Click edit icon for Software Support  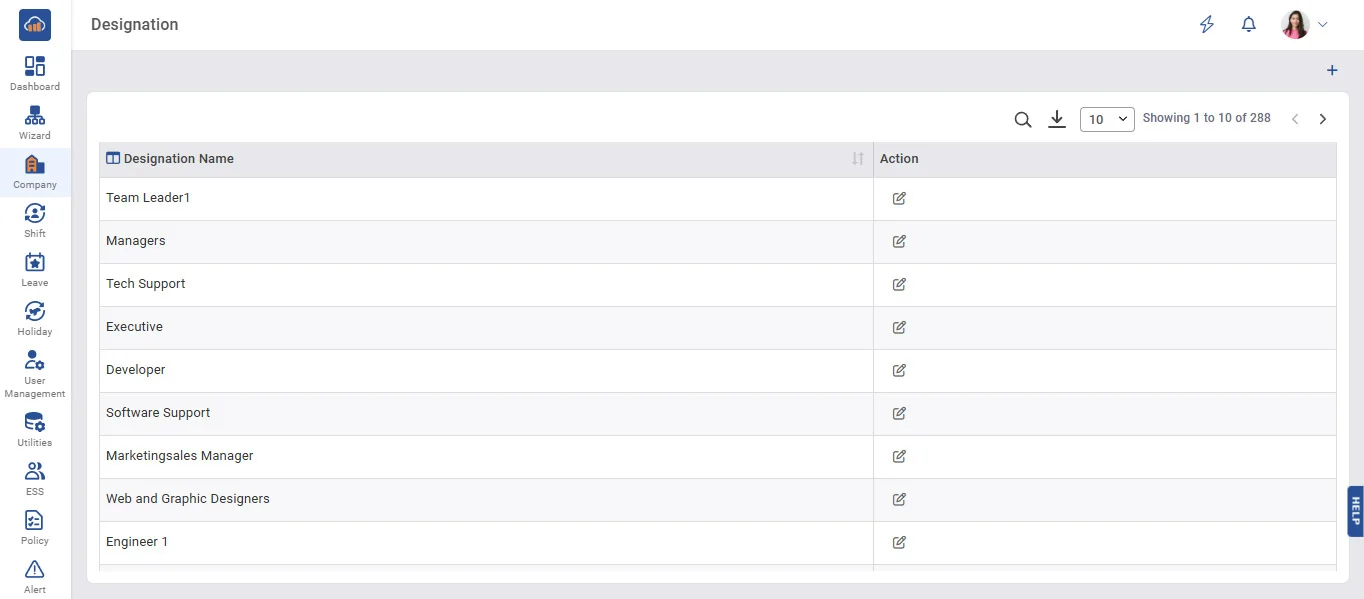(899, 414)
